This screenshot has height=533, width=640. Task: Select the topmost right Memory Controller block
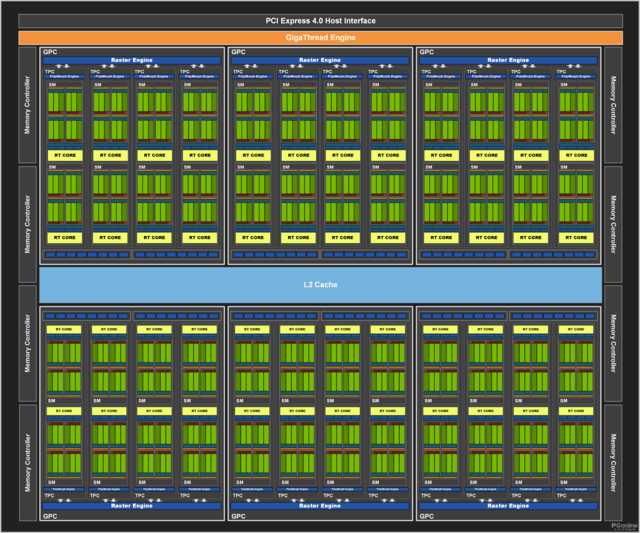[613, 105]
